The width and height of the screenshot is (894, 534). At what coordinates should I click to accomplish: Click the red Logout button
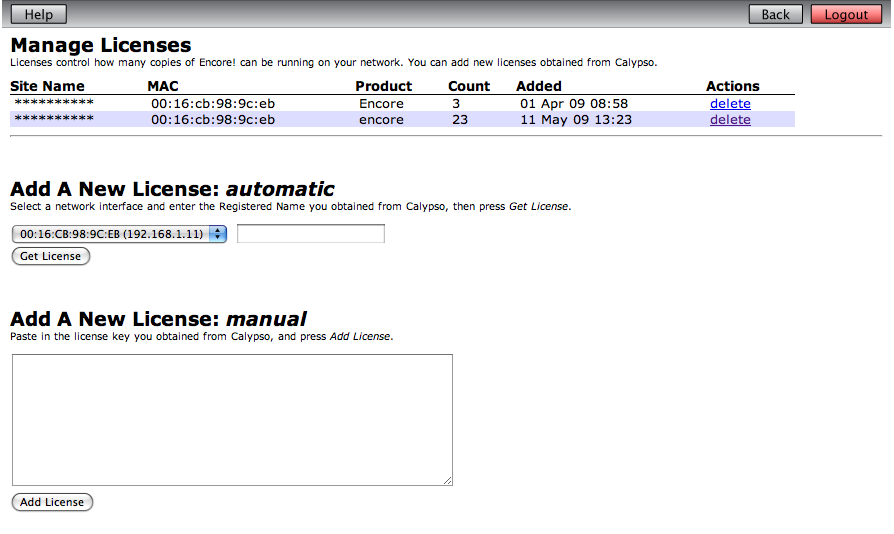[x=846, y=14]
